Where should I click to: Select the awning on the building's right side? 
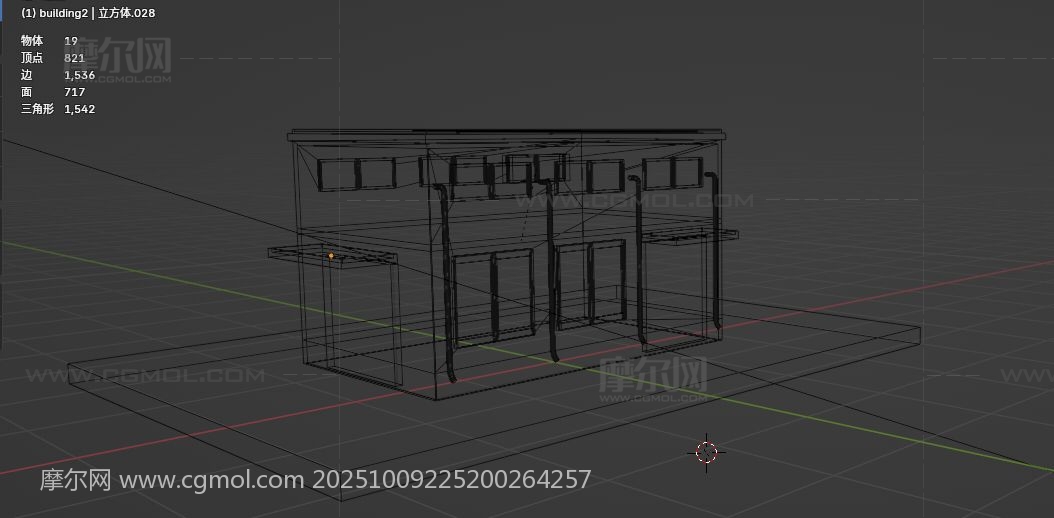(x=689, y=236)
